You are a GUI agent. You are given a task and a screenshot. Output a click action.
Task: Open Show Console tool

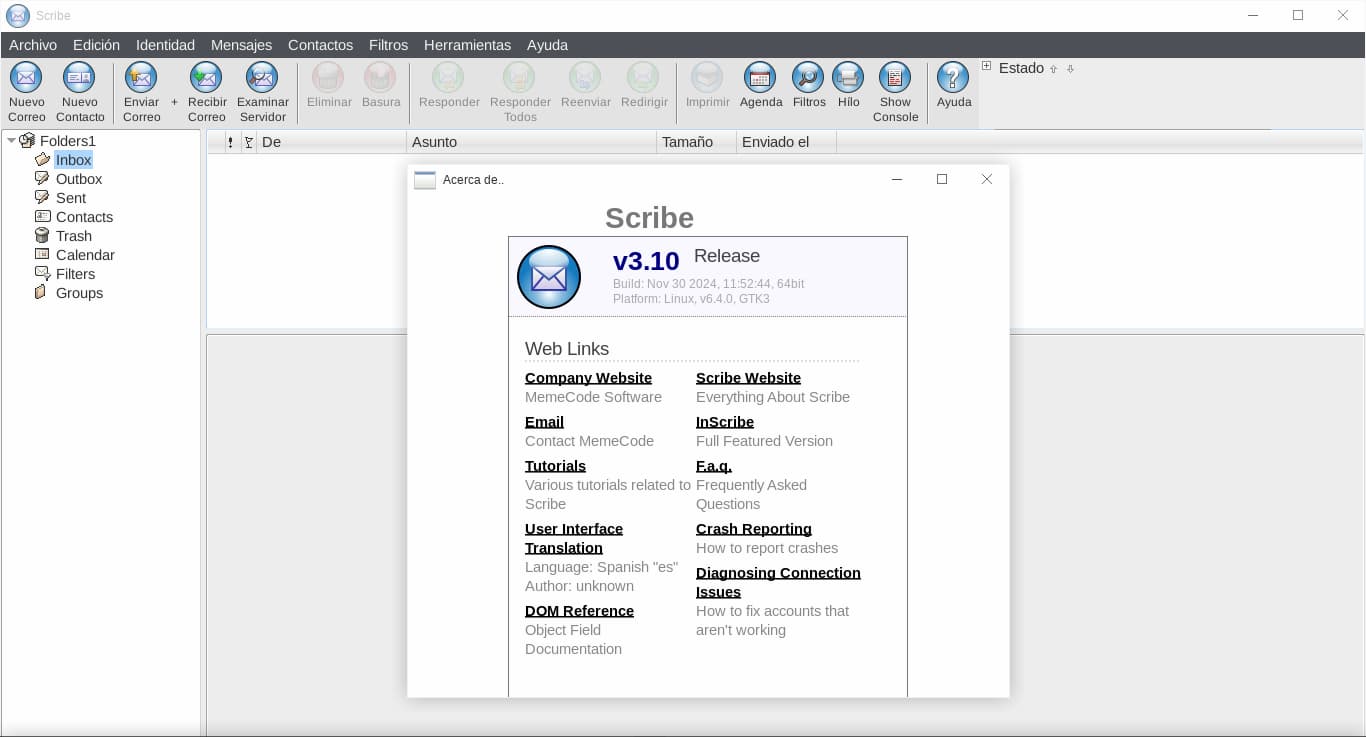(x=895, y=77)
